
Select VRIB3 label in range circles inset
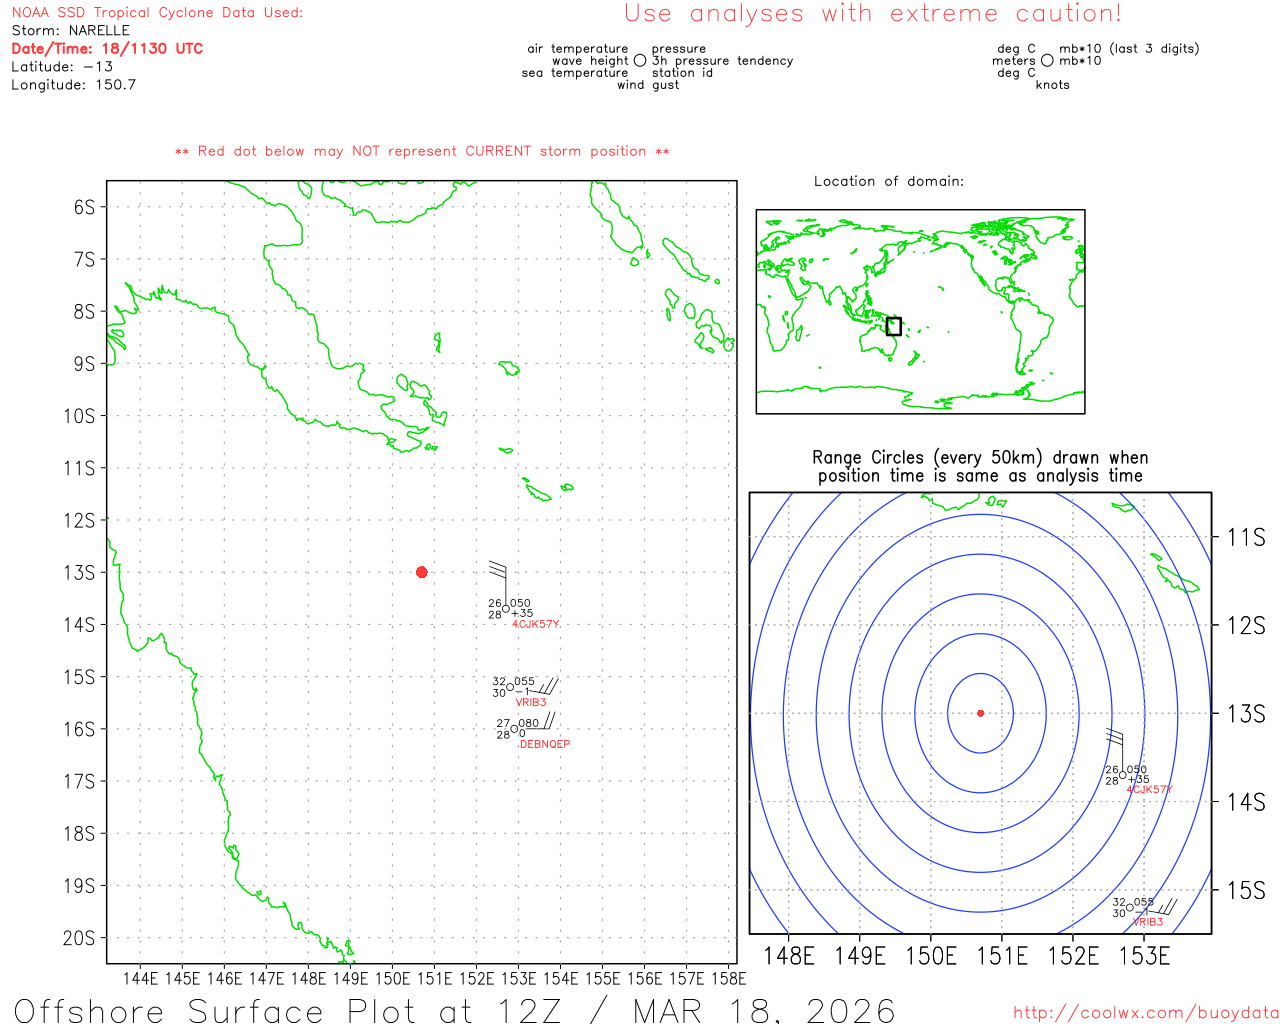(1148, 922)
